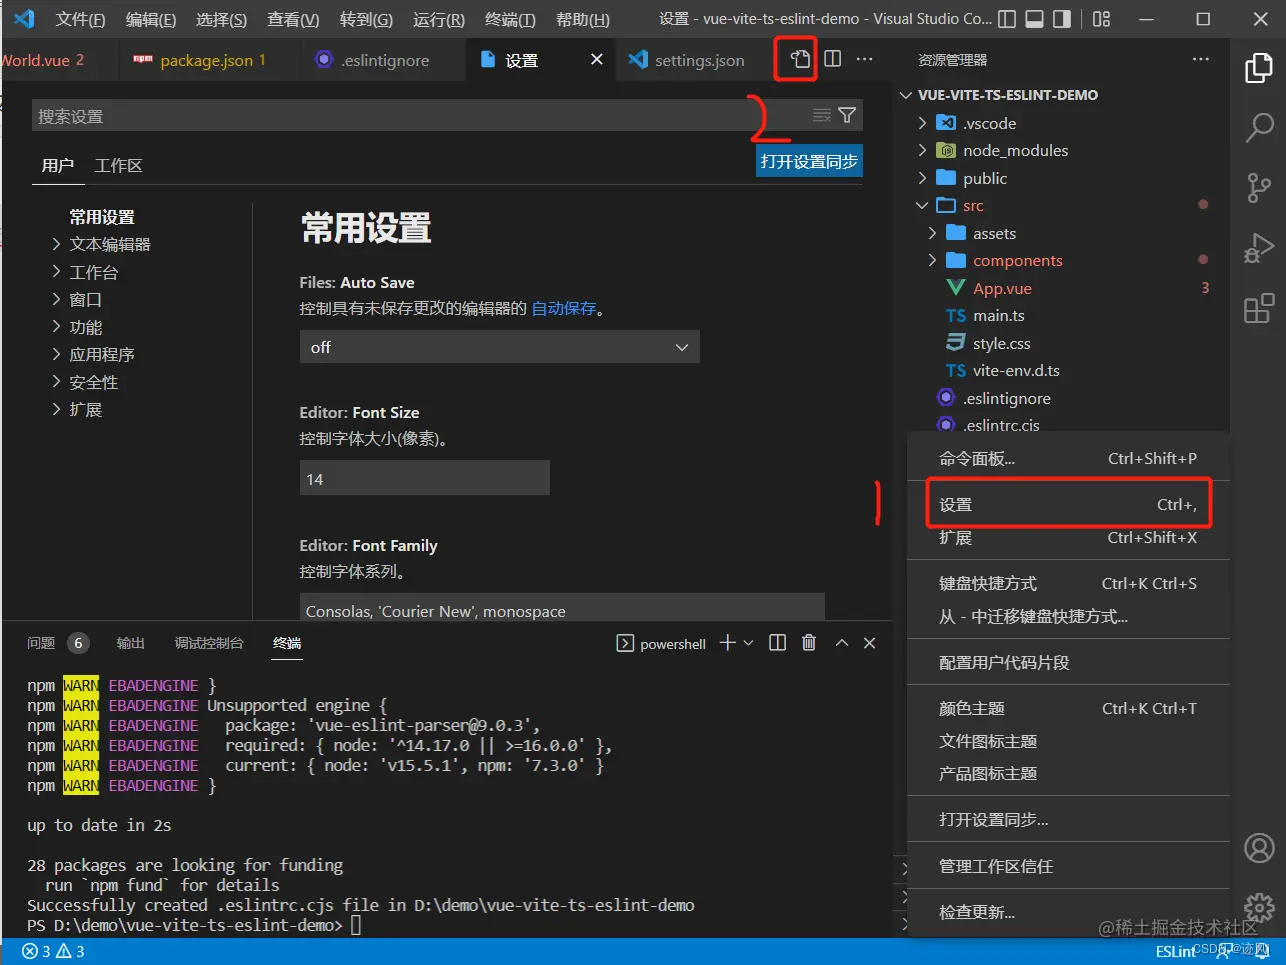The height and width of the screenshot is (965, 1286).
Task: Expand the node_modules folder
Action: 922,150
